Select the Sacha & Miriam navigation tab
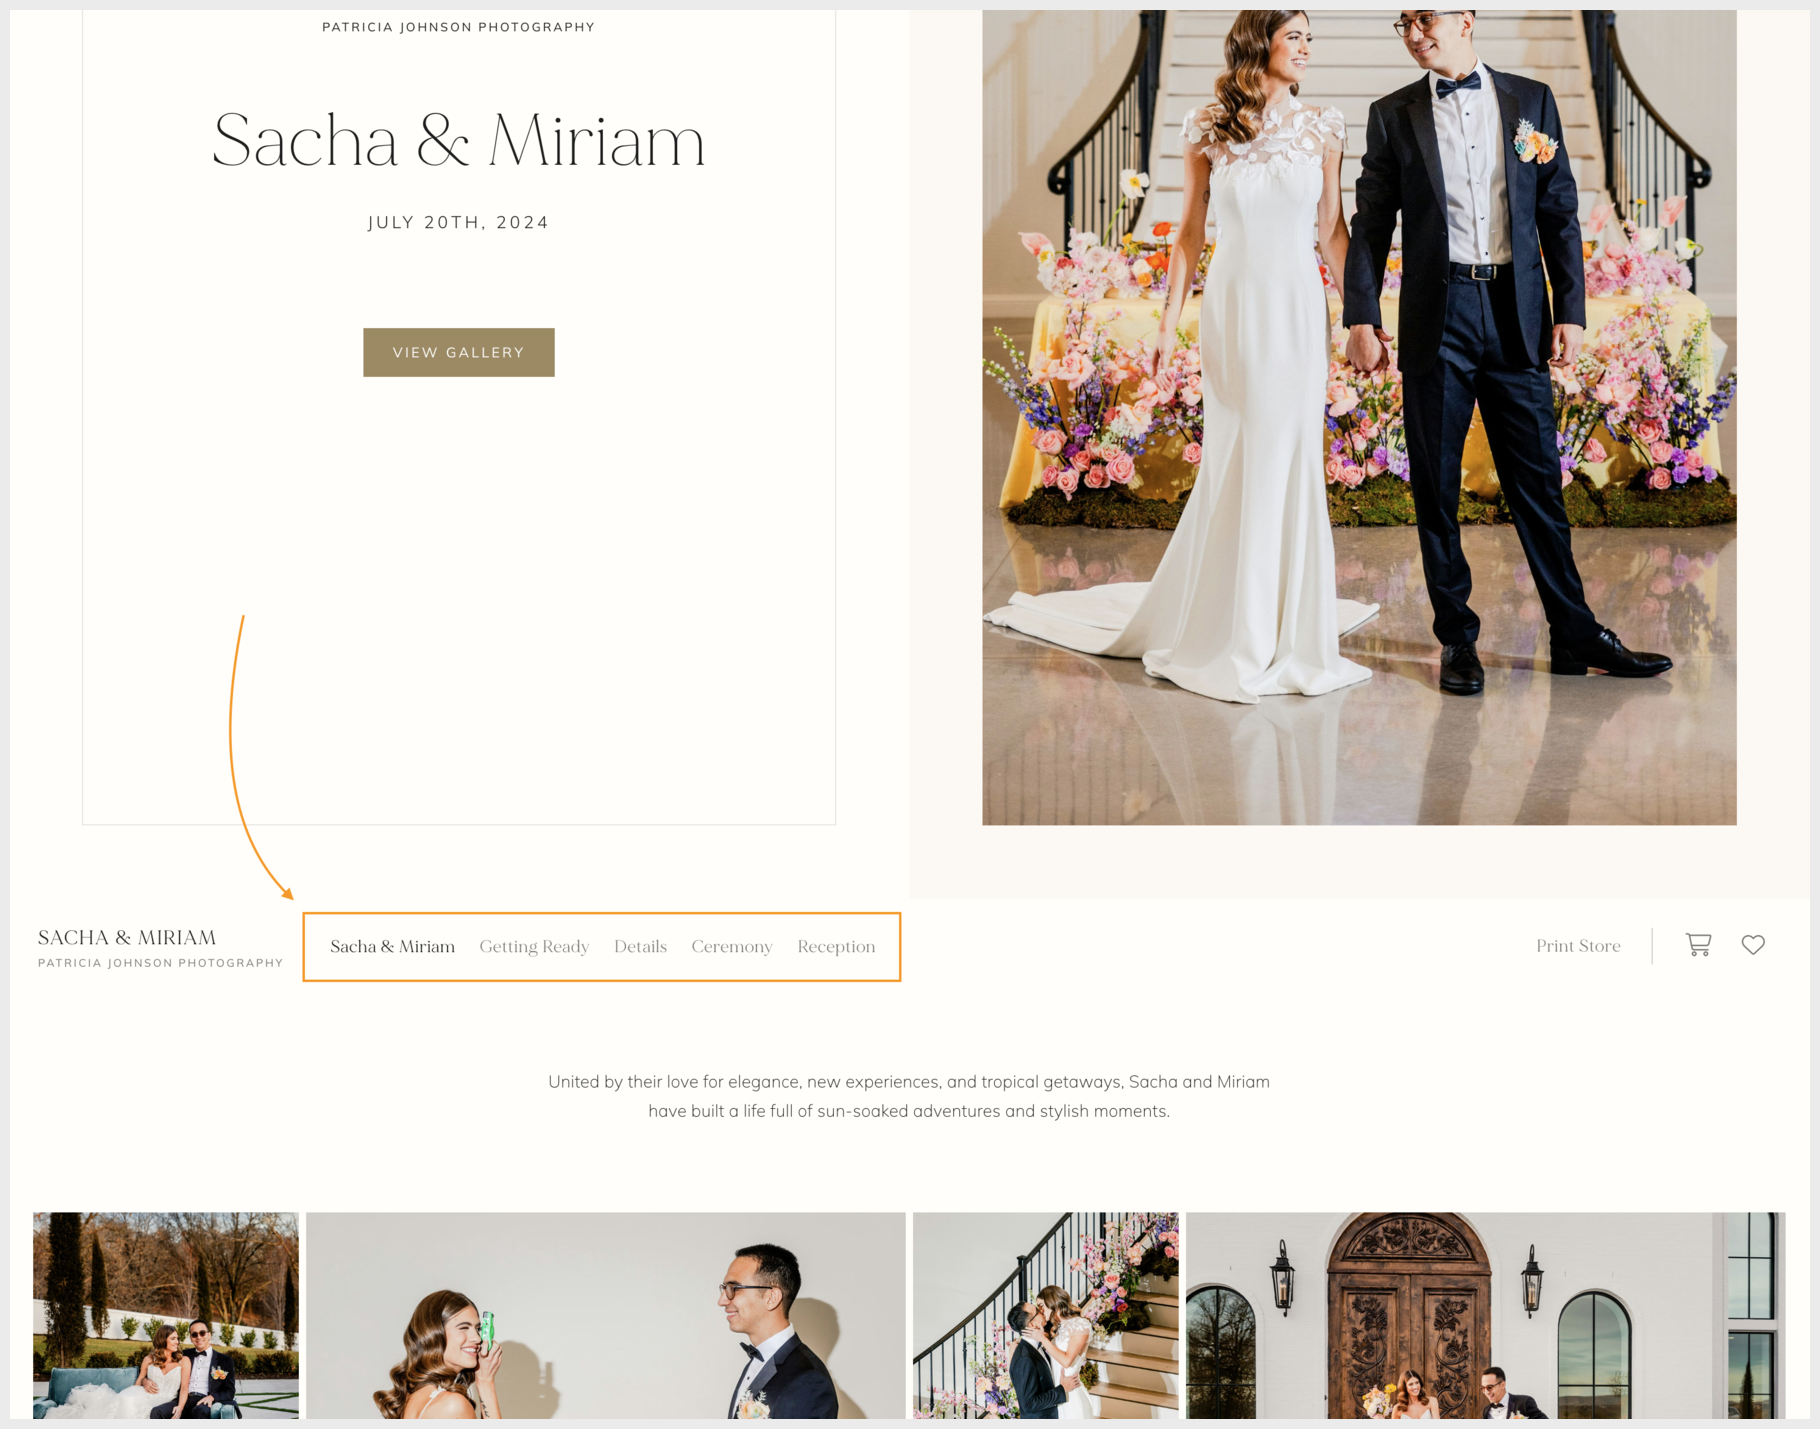The width and height of the screenshot is (1820, 1429). [392, 947]
